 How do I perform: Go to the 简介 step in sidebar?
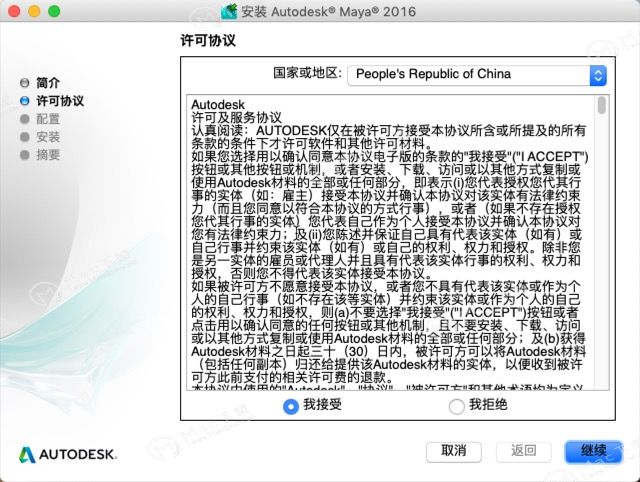pos(48,83)
